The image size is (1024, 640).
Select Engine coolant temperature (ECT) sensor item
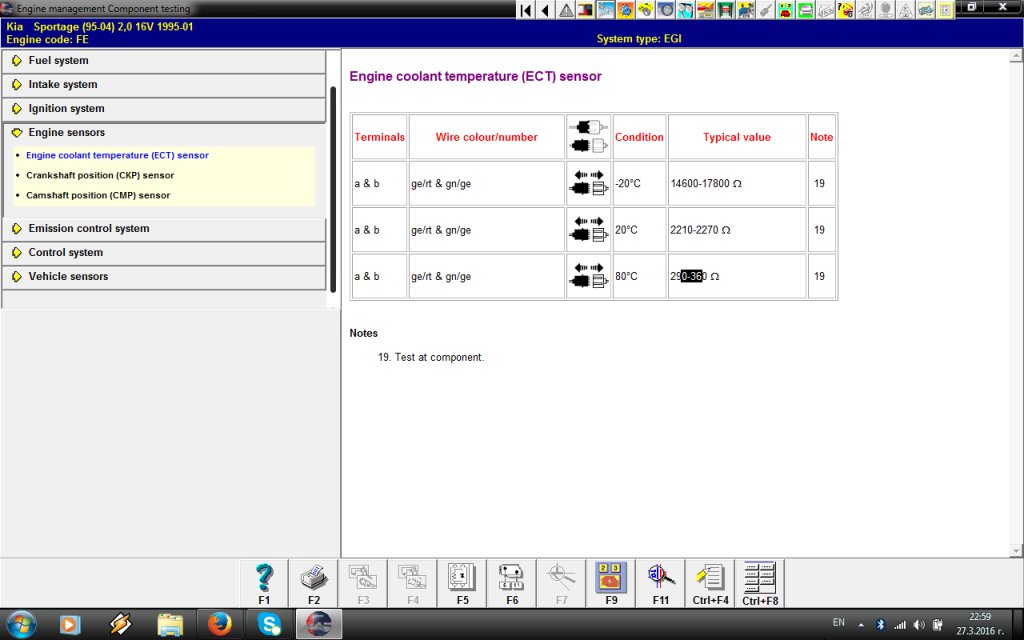[117, 156]
